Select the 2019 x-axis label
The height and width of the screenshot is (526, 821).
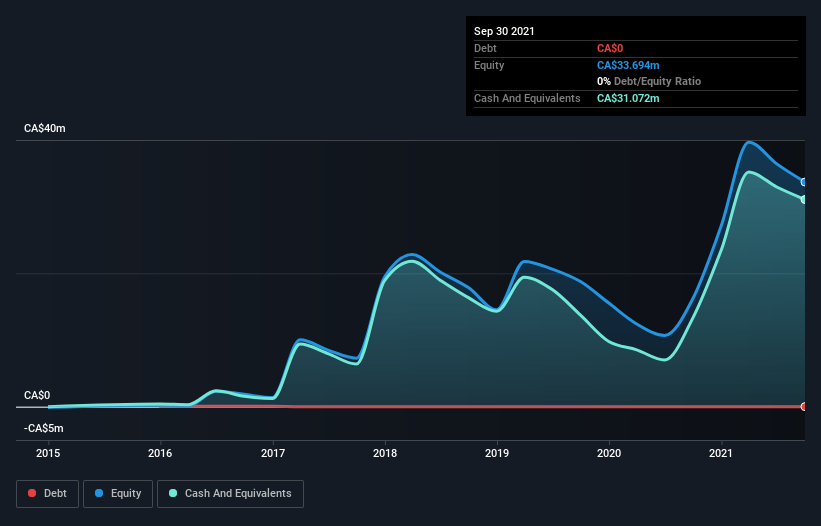pyautogui.click(x=497, y=453)
